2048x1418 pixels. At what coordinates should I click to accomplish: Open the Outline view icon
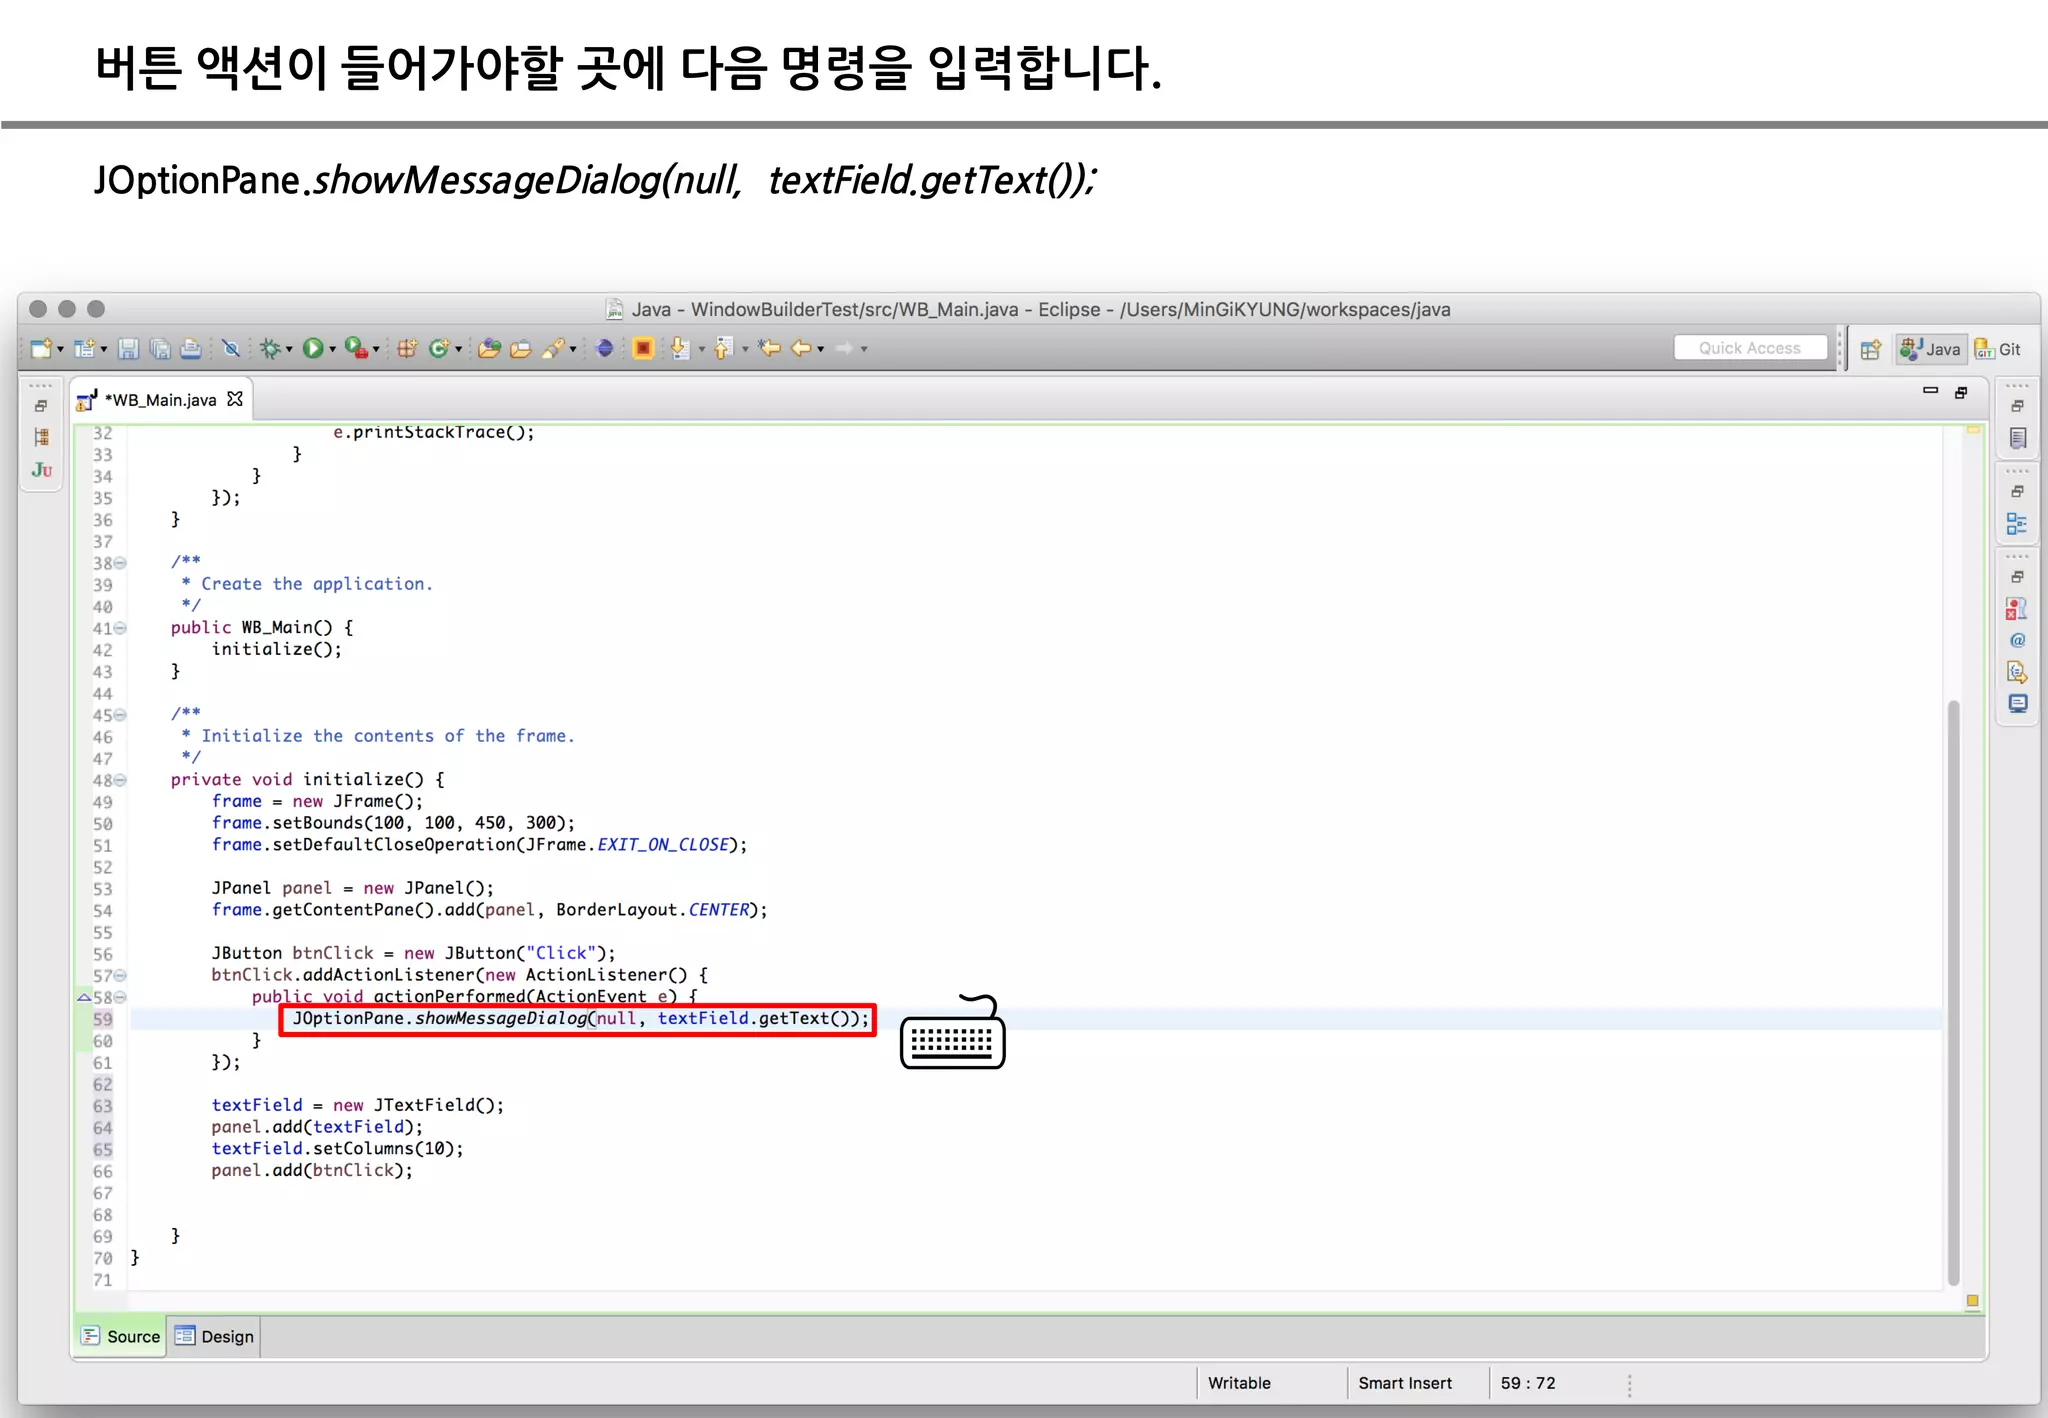[2017, 523]
